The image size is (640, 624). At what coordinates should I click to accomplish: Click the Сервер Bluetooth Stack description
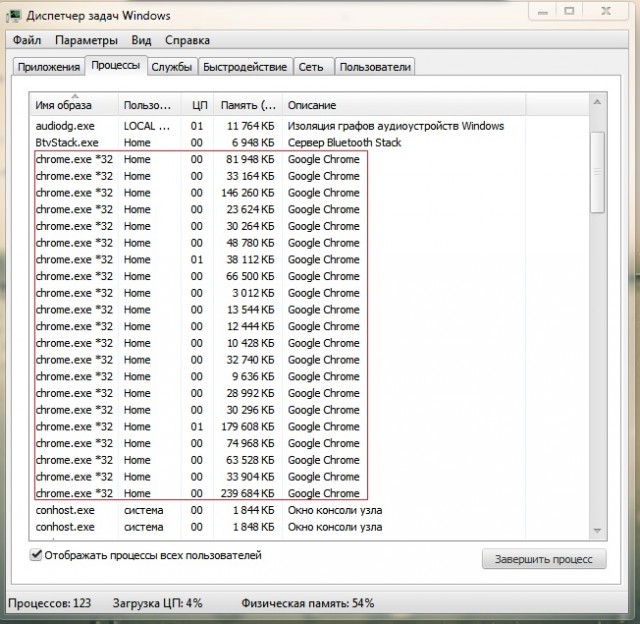344,143
